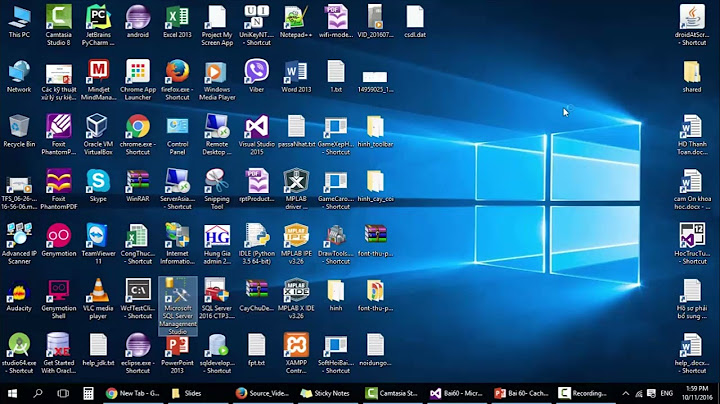Open the This PC desktop icon
The width and height of the screenshot is (720, 404).
(19, 21)
